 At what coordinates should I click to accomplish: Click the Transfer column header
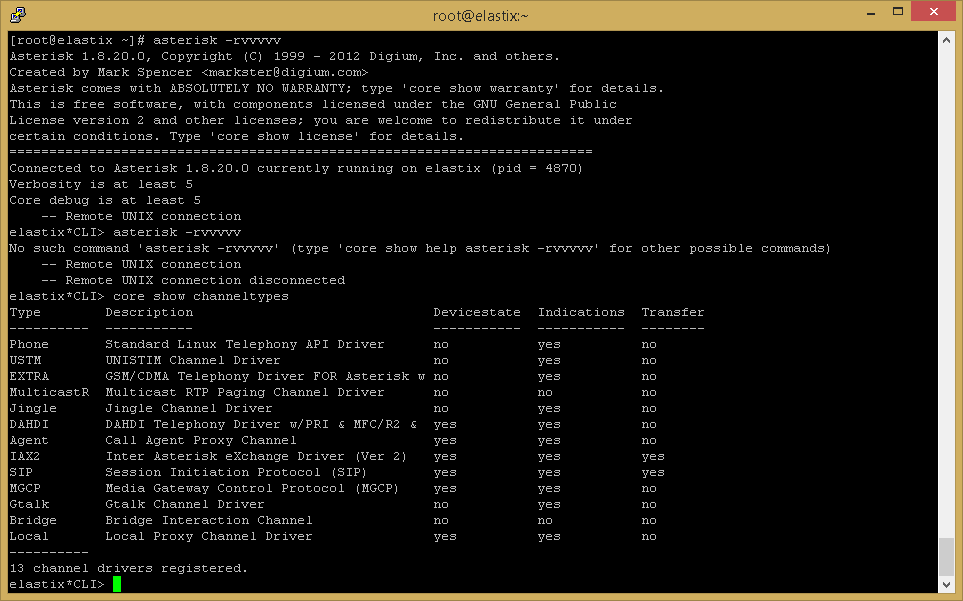tap(672, 312)
